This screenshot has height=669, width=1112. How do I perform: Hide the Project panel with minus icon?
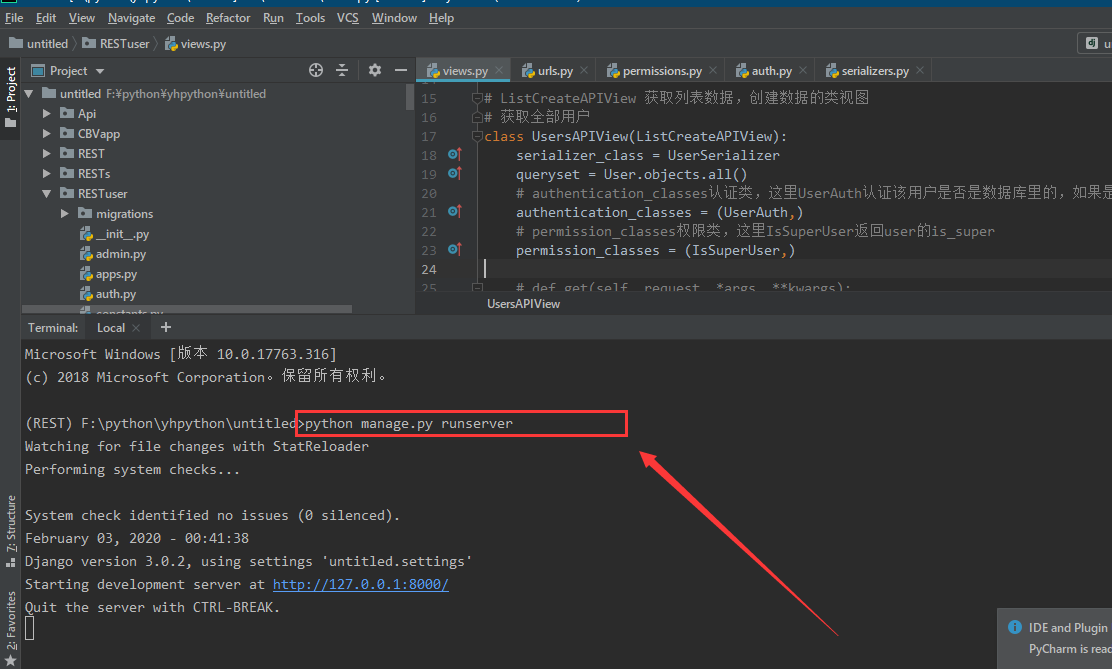point(401,70)
